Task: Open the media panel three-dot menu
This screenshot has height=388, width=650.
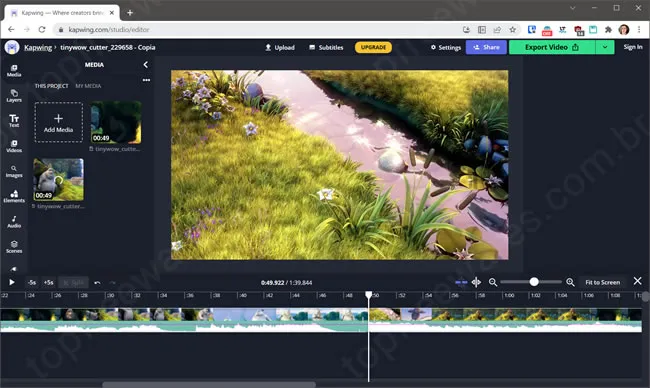Action: (x=146, y=80)
